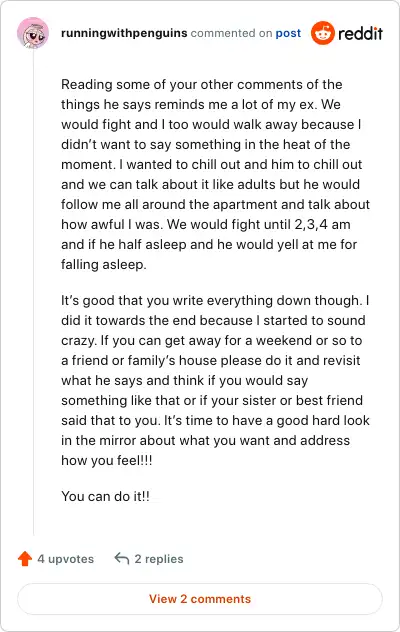The height and width of the screenshot is (632, 400).
Task: Click the reddit wordmark text
Action: tap(360, 33)
